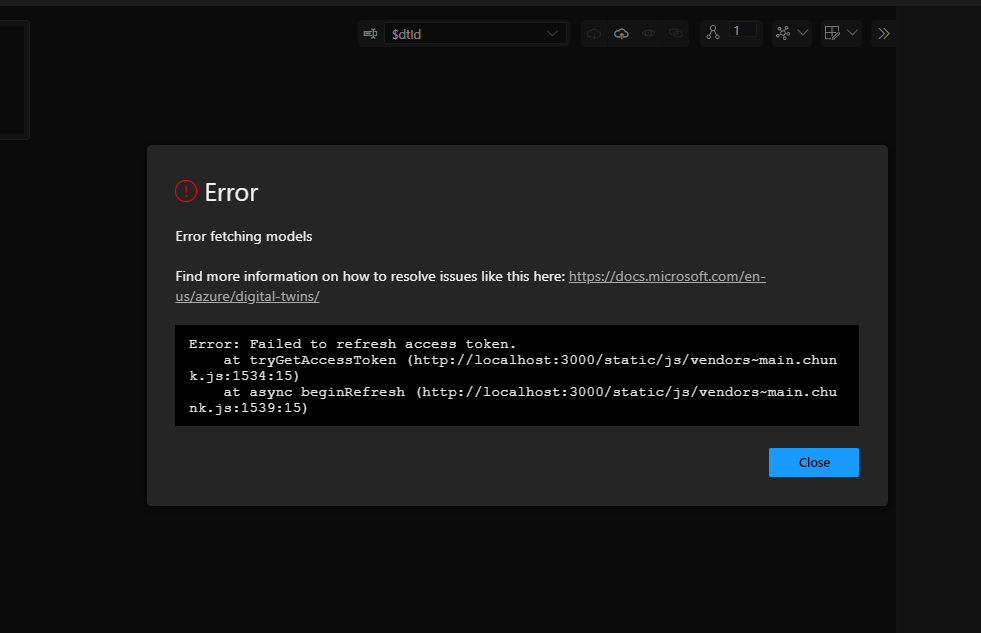Close the Error fetching models dialog
The height and width of the screenshot is (633, 981).
click(x=813, y=462)
